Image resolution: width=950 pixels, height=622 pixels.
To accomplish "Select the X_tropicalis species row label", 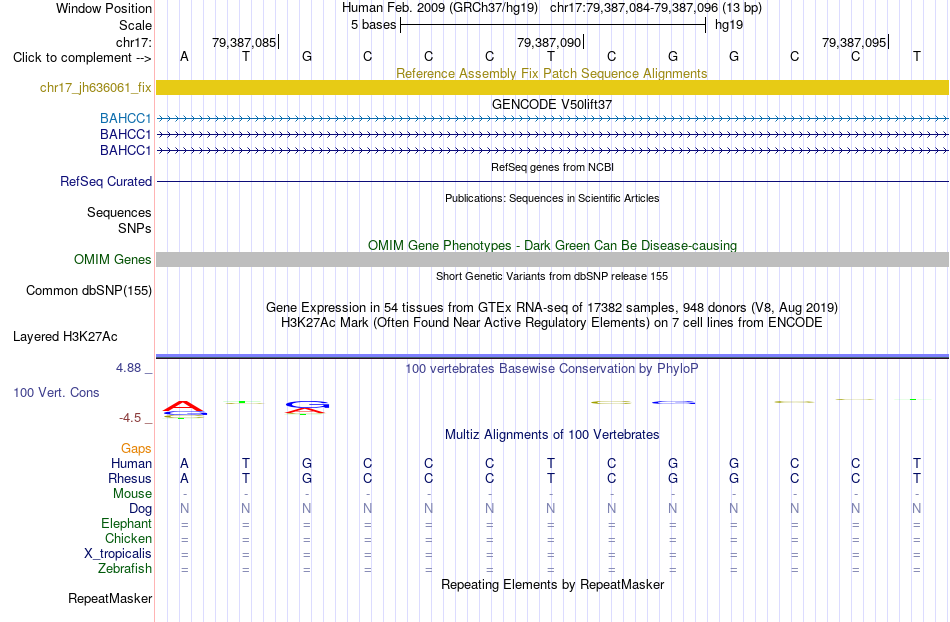I will (x=118, y=554).
